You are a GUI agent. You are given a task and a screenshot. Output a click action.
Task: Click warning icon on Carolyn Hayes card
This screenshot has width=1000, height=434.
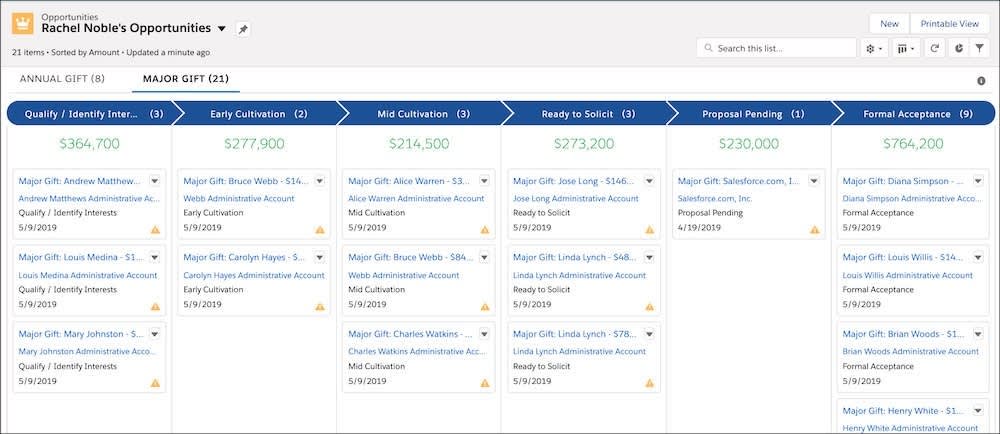coord(320,307)
